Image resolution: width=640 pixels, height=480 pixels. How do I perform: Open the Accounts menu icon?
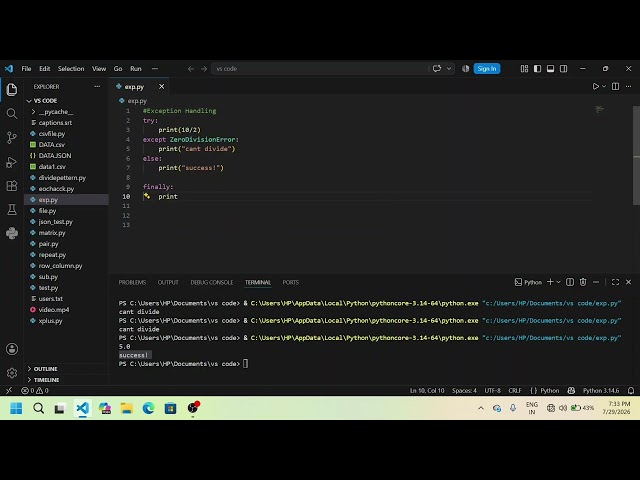tap(12, 349)
